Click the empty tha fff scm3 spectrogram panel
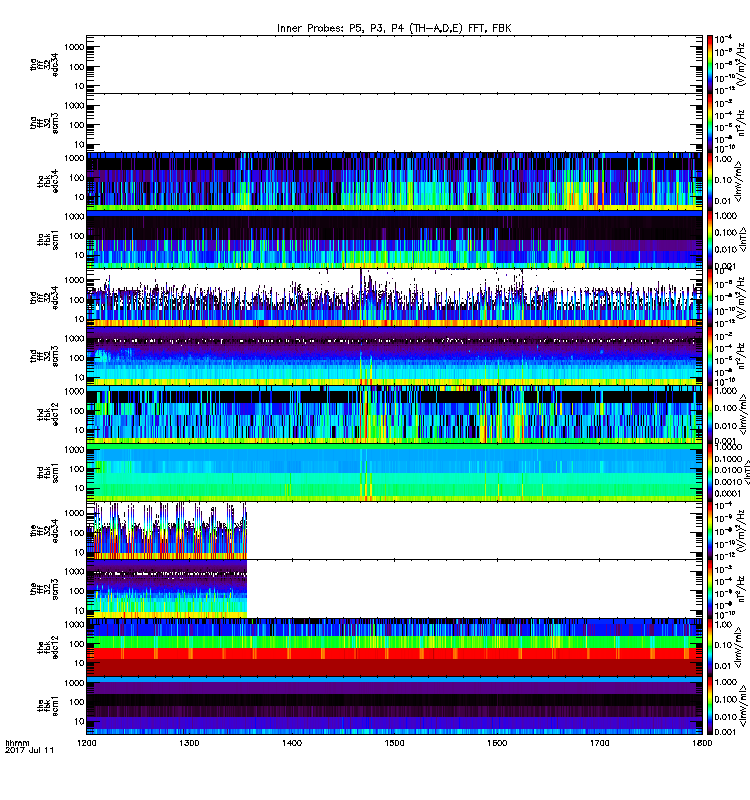This screenshot has width=750, height=800. point(394,122)
